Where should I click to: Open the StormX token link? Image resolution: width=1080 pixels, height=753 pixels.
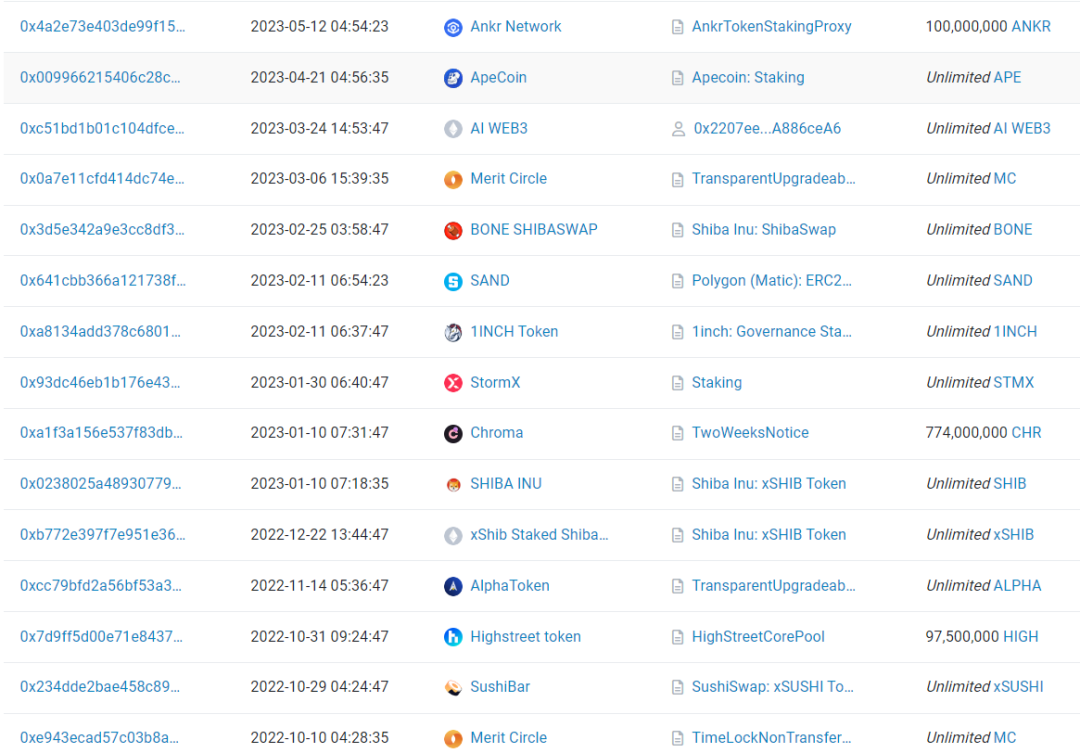point(495,382)
